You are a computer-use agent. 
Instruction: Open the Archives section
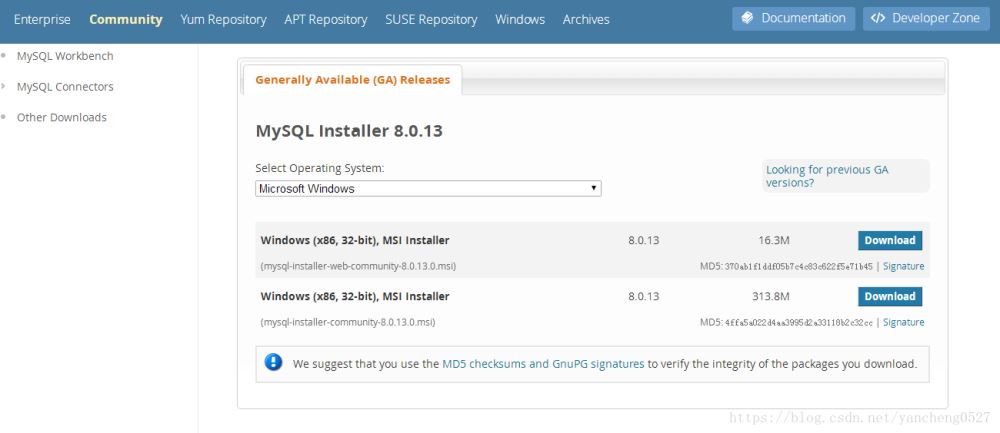click(x=586, y=19)
